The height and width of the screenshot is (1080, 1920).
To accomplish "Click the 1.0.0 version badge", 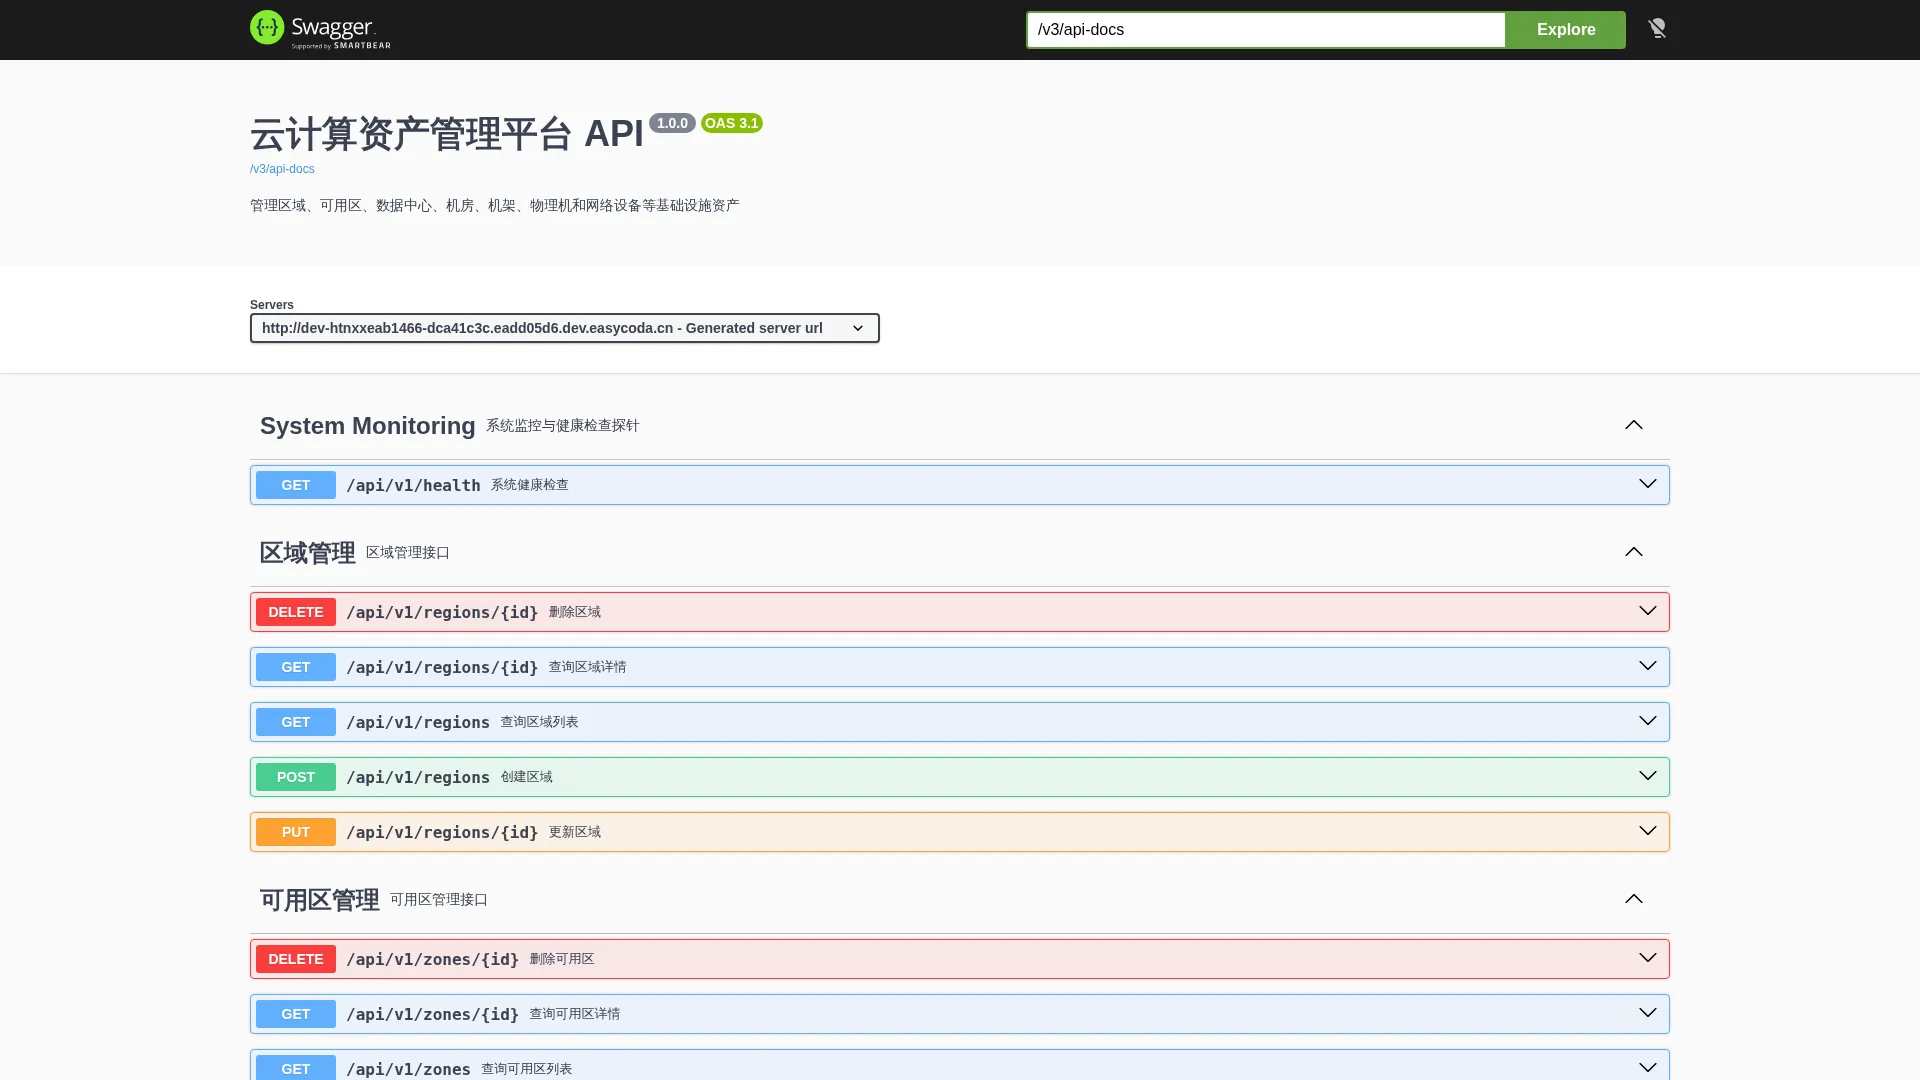I will coord(672,123).
